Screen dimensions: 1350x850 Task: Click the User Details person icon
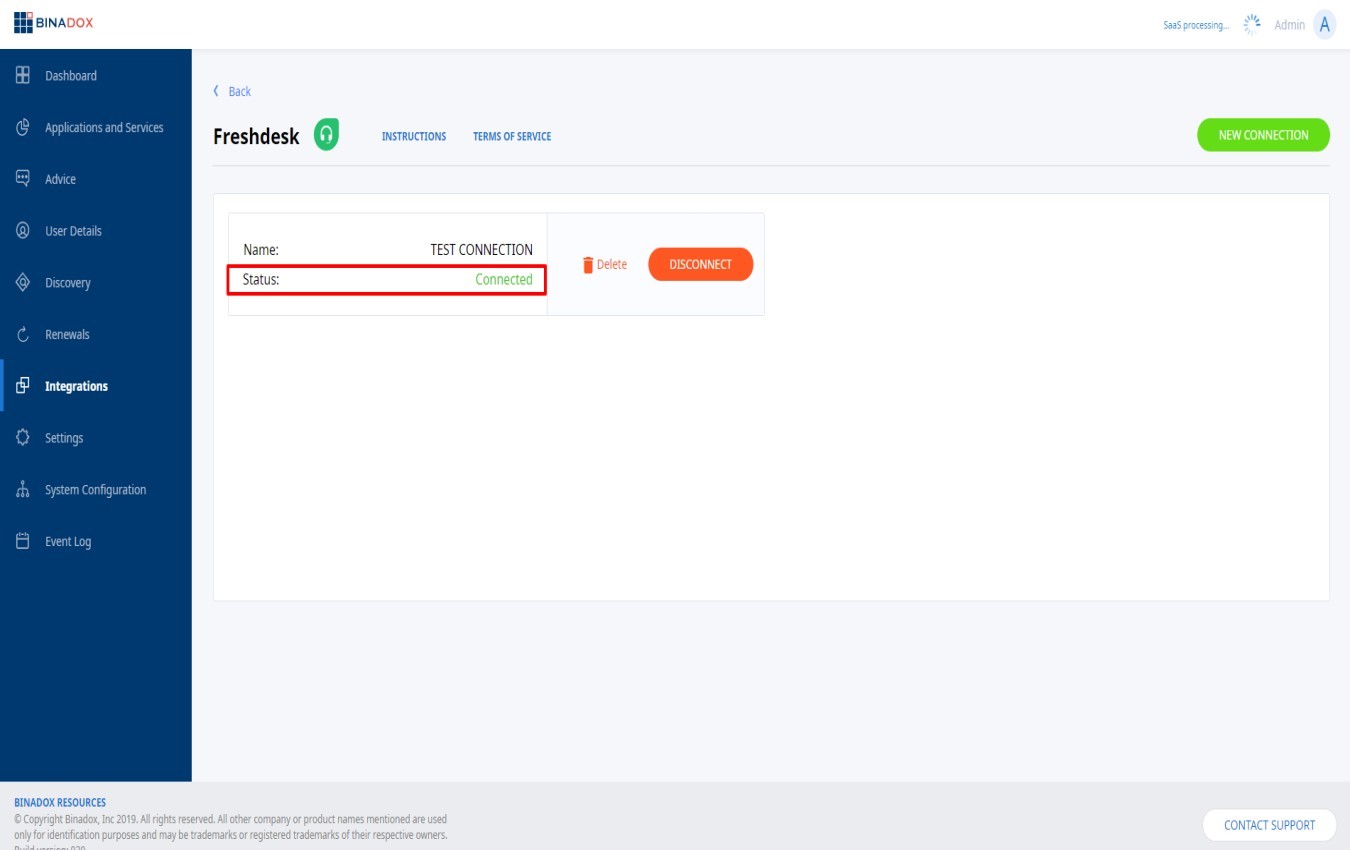click(22, 231)
